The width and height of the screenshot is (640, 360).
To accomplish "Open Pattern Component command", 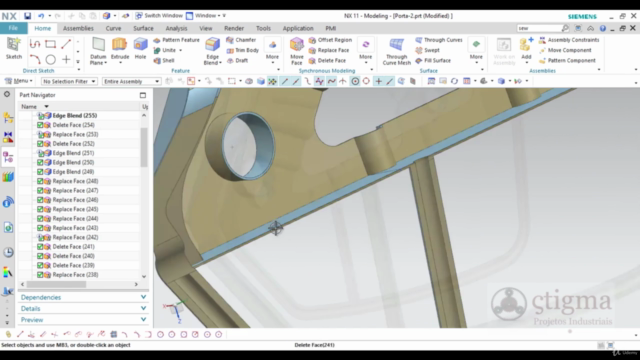I will coord(567,60).
